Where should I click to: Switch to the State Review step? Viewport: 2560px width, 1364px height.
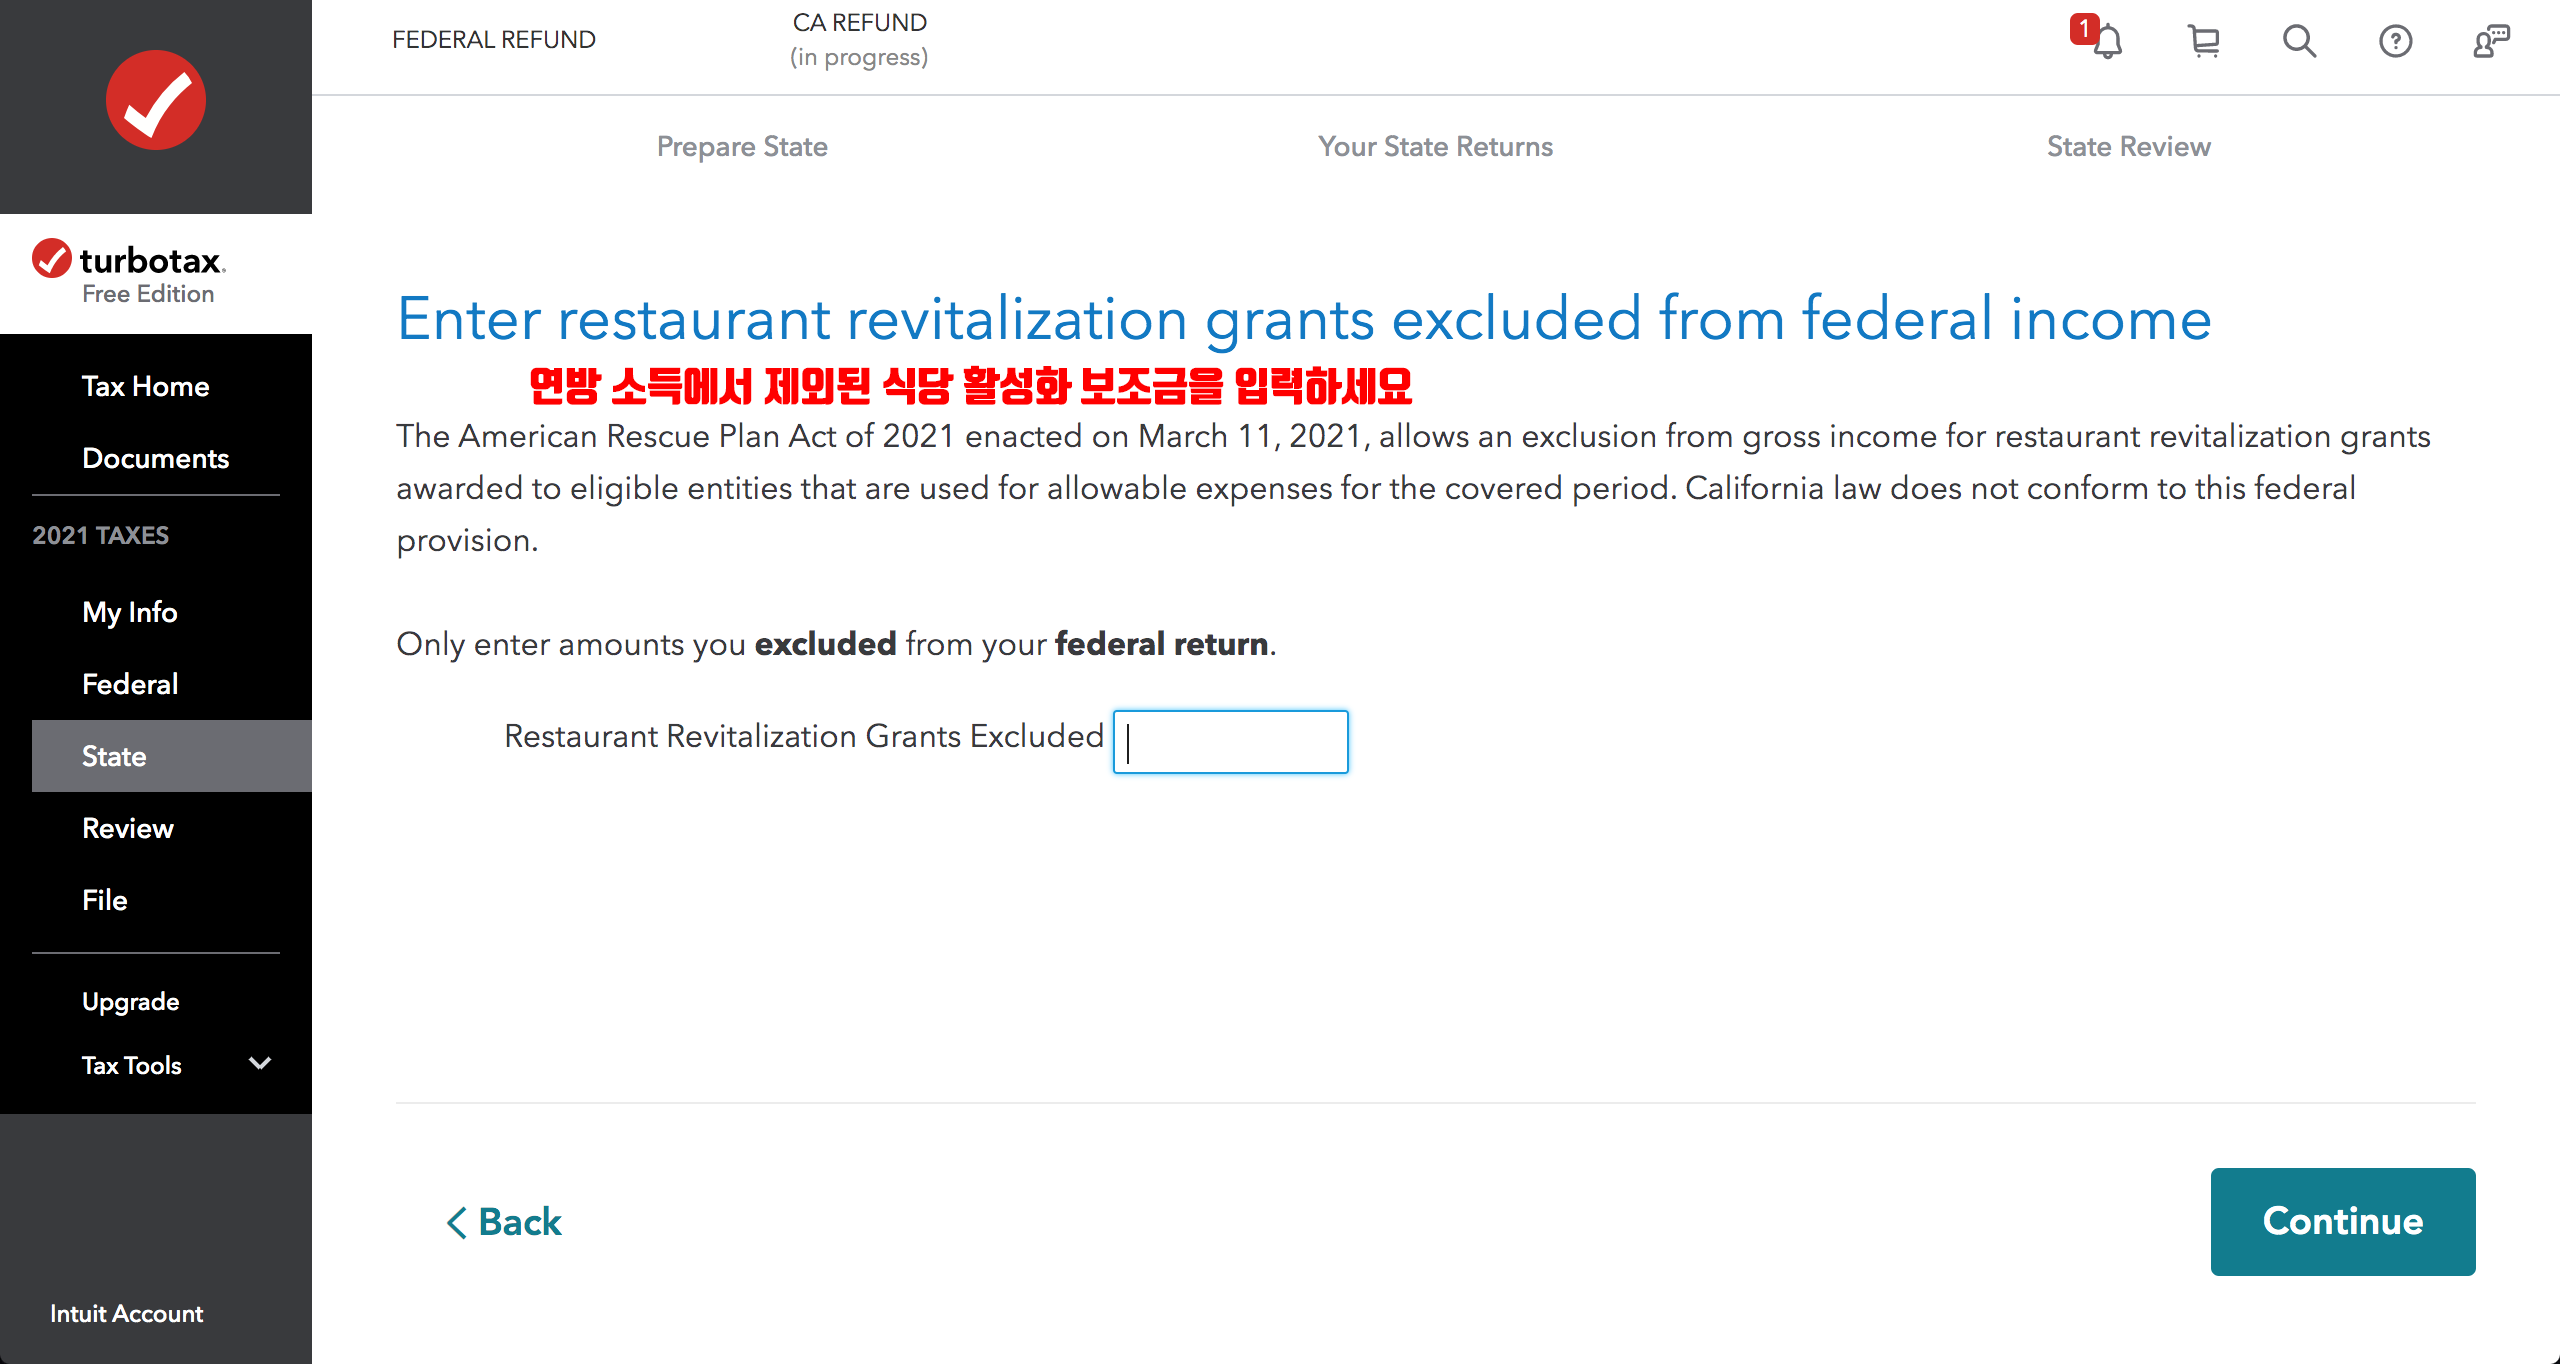[x=2128, y=146]
